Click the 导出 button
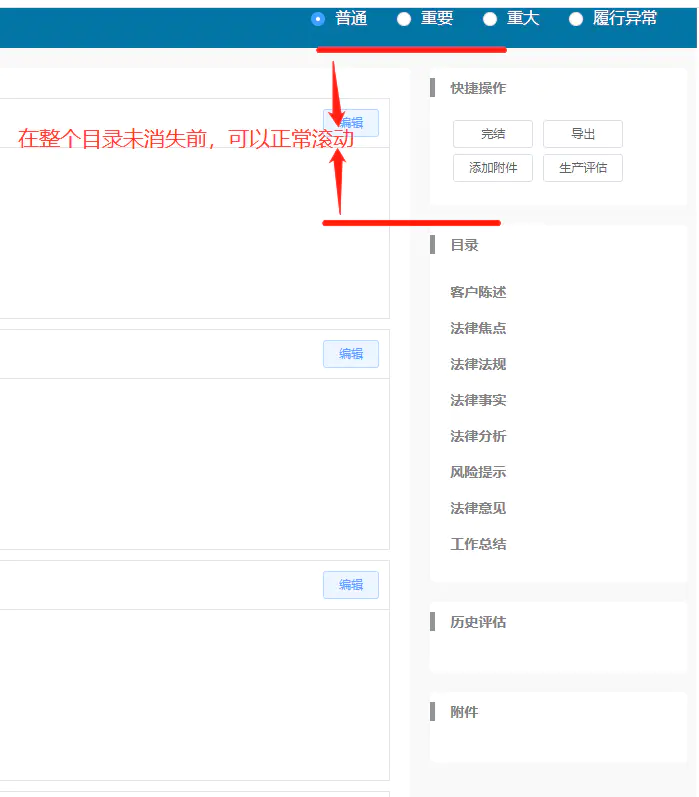The image size is (699, 797). point(583,134)
